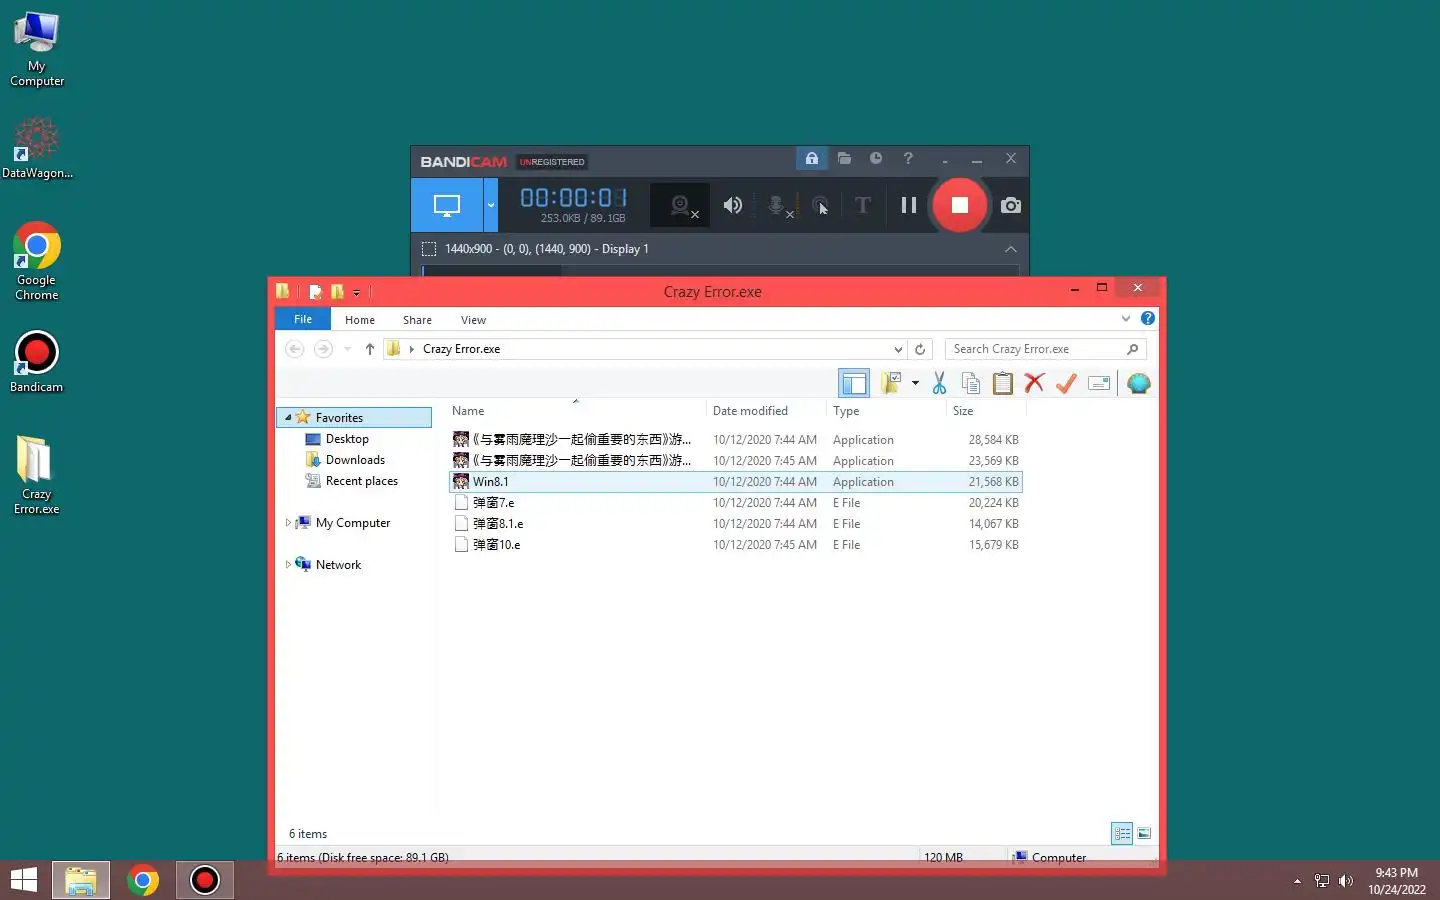The width and height of the screenshot is (1440, 900).
Task: Toggle text overlay in Bandicam
Action: click(x=862, y=205)
